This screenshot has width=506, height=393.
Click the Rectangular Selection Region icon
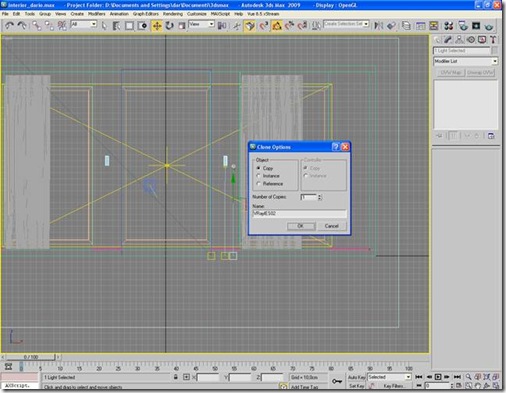click(x=129, y=26)
